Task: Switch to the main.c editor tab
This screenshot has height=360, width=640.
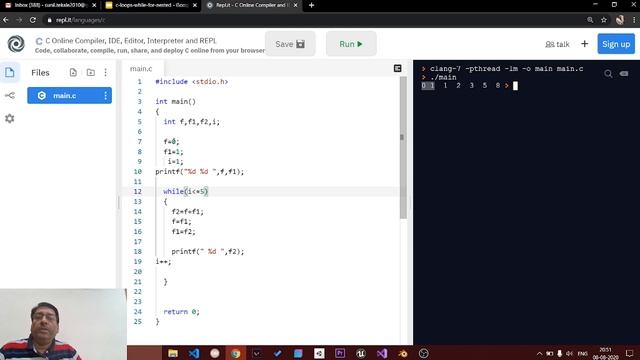Action: [141, 69]
